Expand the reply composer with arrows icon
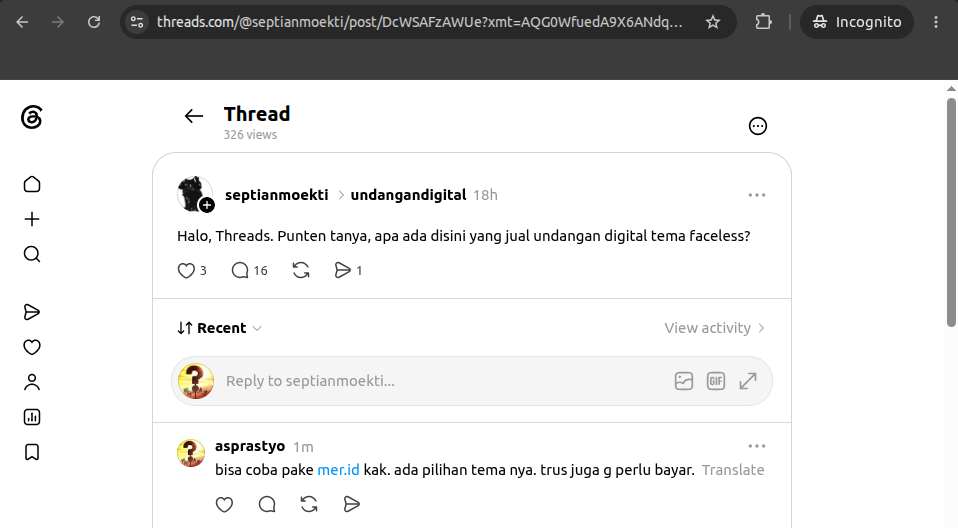The width and height of the screenshot is (958, 528). click(x=748, y=381)
